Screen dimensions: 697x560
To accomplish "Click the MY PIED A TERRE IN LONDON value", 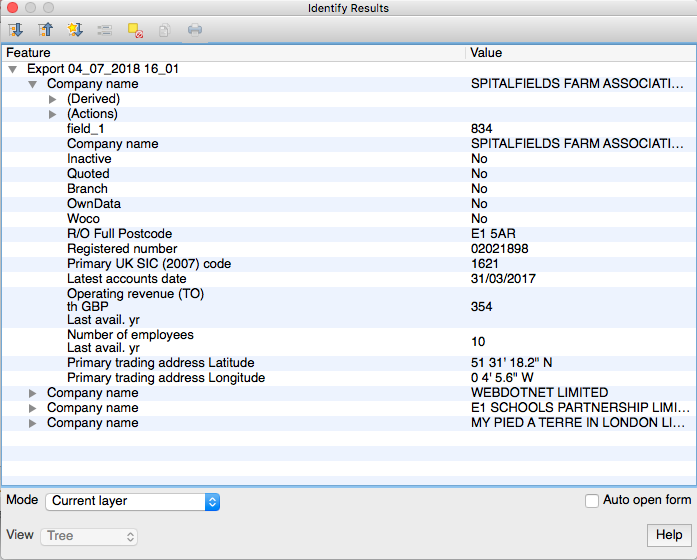I will [x=577, y=423].
